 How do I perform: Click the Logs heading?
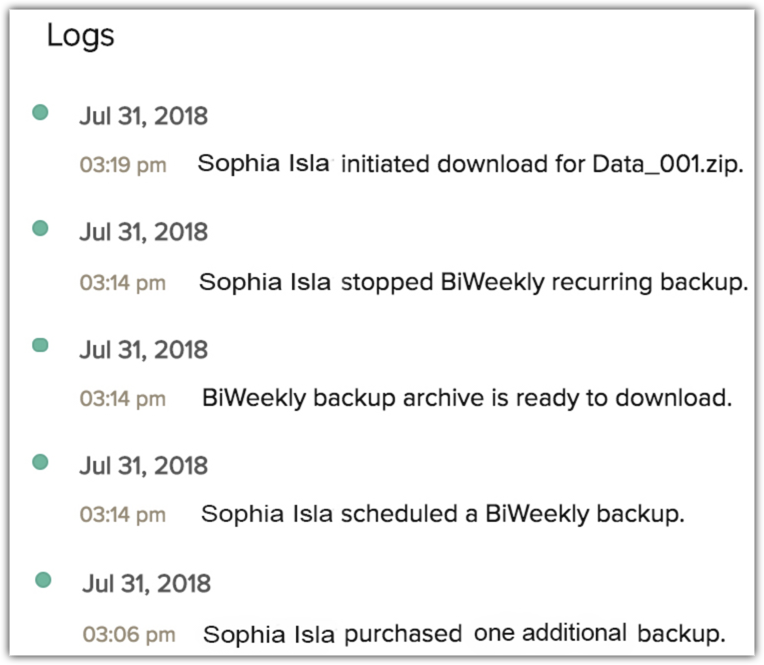click(81, 36)
